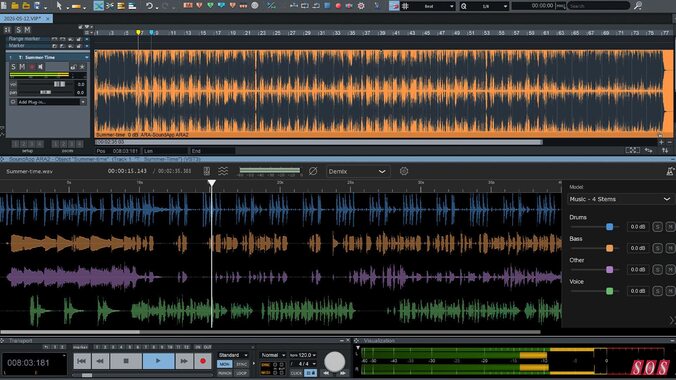Toggle the MON button in the transport
Screen dimensions: 676x380
coord(224,364)
